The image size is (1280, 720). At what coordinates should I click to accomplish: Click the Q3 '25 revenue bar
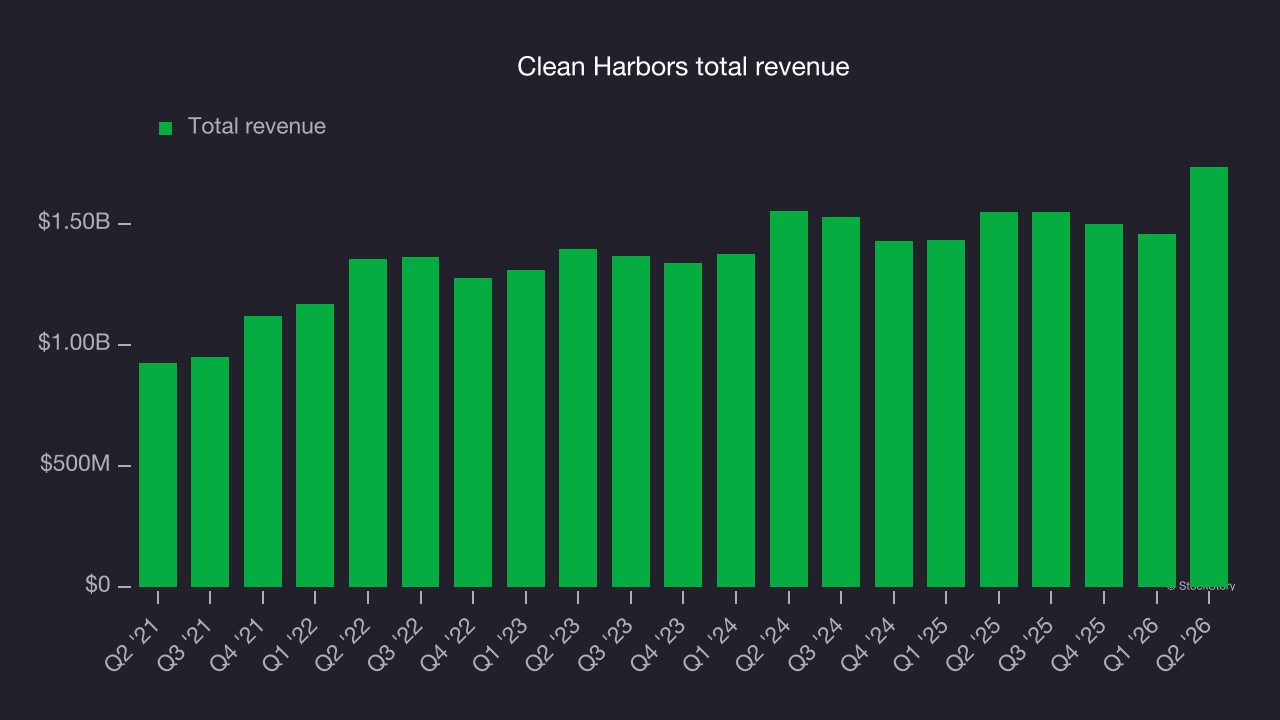[x=1051, y=399]
